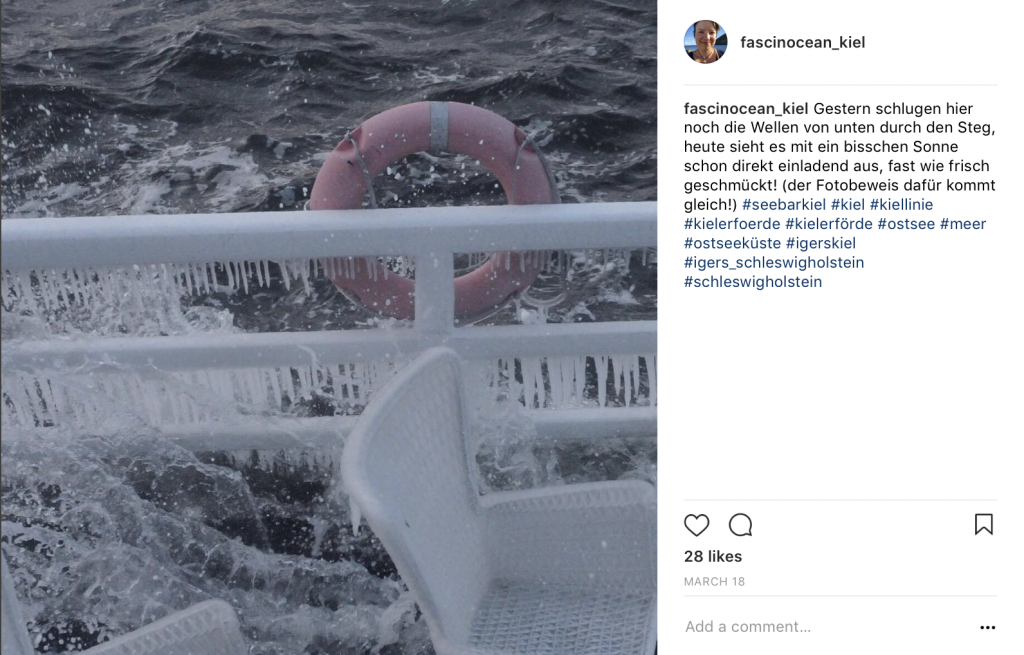Screen dimensions: 1024x655
Task: Like the post with the heart icon
Action: (x=696, y=524)
